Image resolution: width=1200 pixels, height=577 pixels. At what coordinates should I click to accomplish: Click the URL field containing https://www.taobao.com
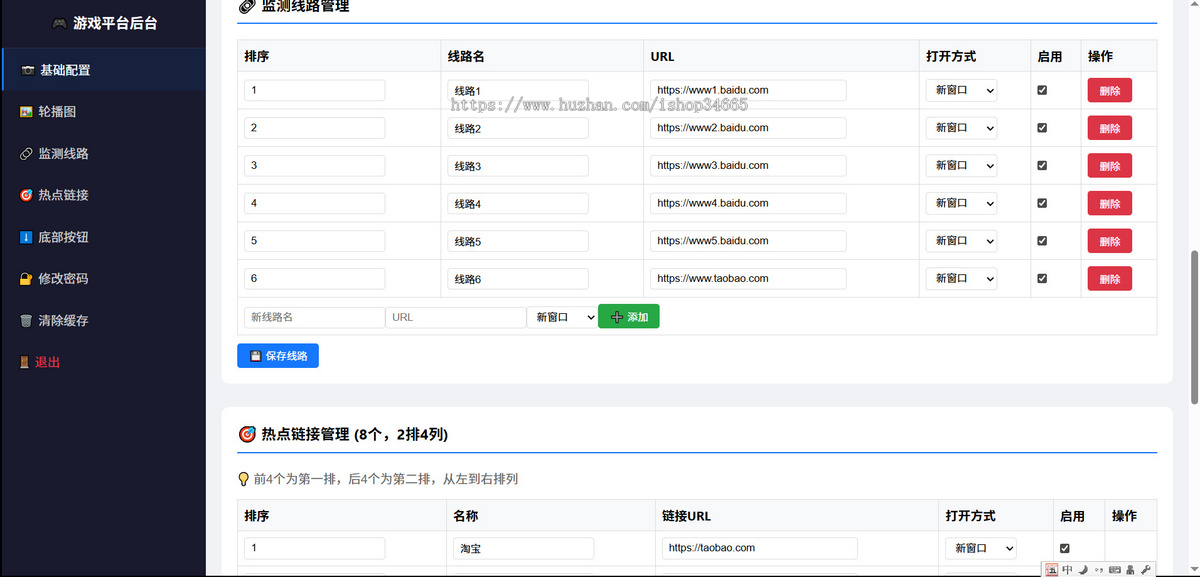click(x=748, y=278)
